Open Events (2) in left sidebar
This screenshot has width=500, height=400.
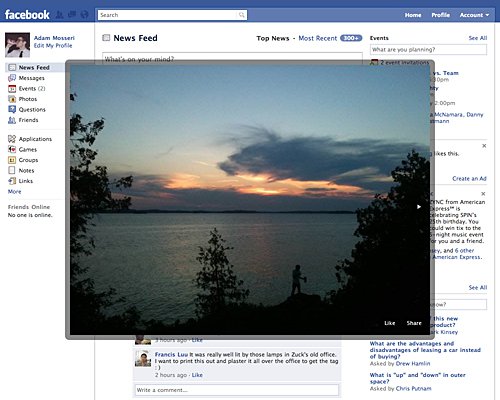click(32, 89)
